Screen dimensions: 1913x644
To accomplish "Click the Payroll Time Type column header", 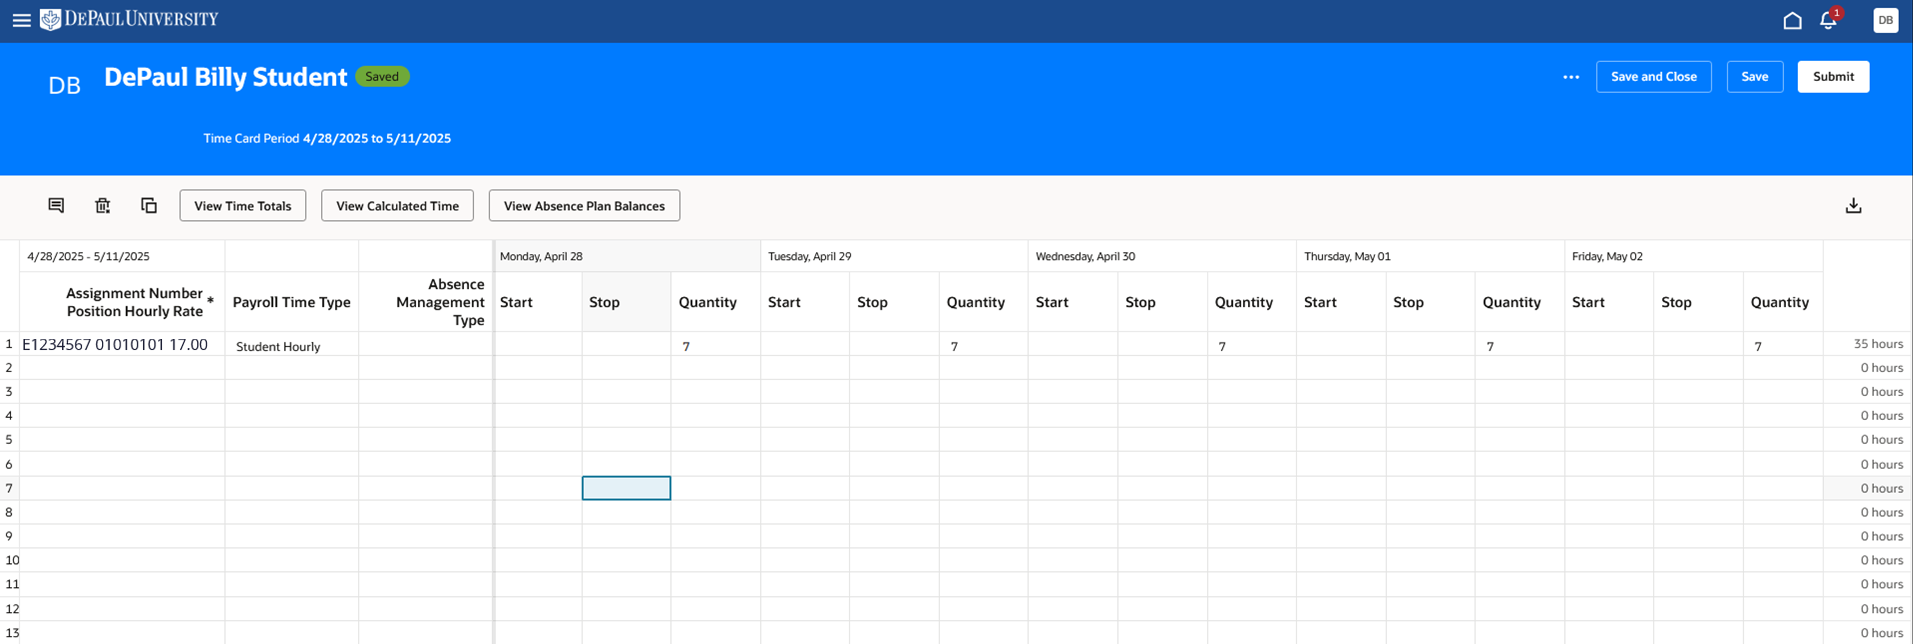I will pyautogui.click(x=292, y=302).
